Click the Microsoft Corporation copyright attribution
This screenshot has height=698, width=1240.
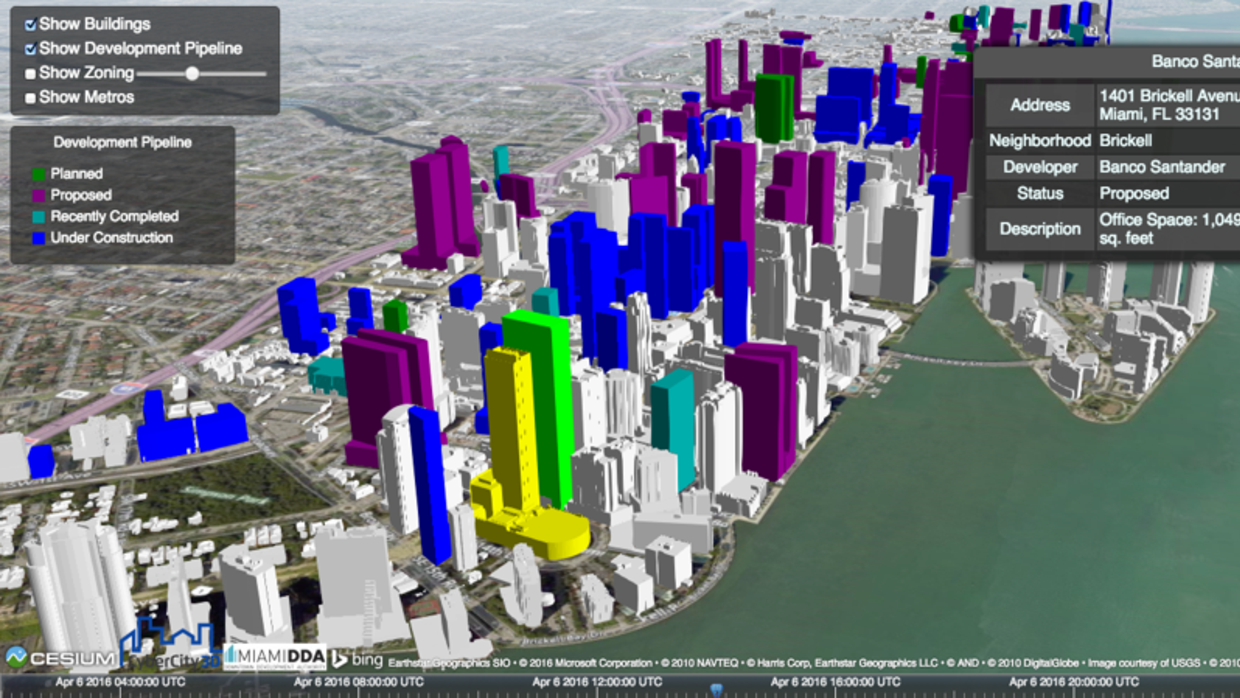pyautogui.click(x=588, y=660)
